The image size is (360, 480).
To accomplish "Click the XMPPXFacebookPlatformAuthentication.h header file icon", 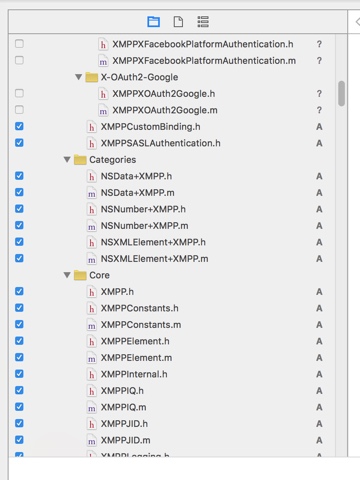I will [103, 44].
